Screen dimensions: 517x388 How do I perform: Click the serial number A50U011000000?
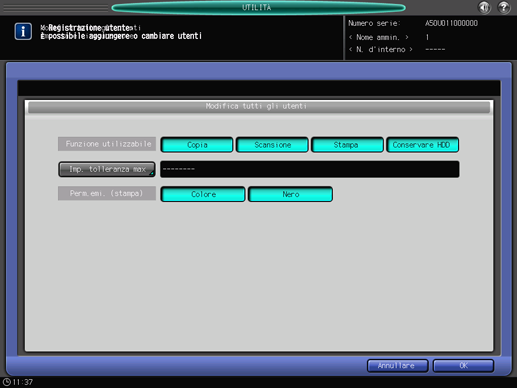click(451, 23)
